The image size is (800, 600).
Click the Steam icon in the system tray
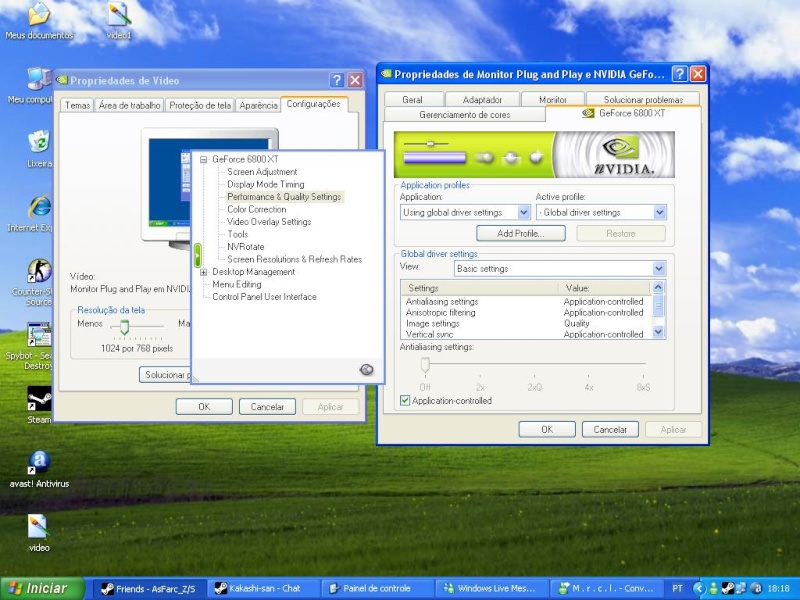tap(728, 588)
